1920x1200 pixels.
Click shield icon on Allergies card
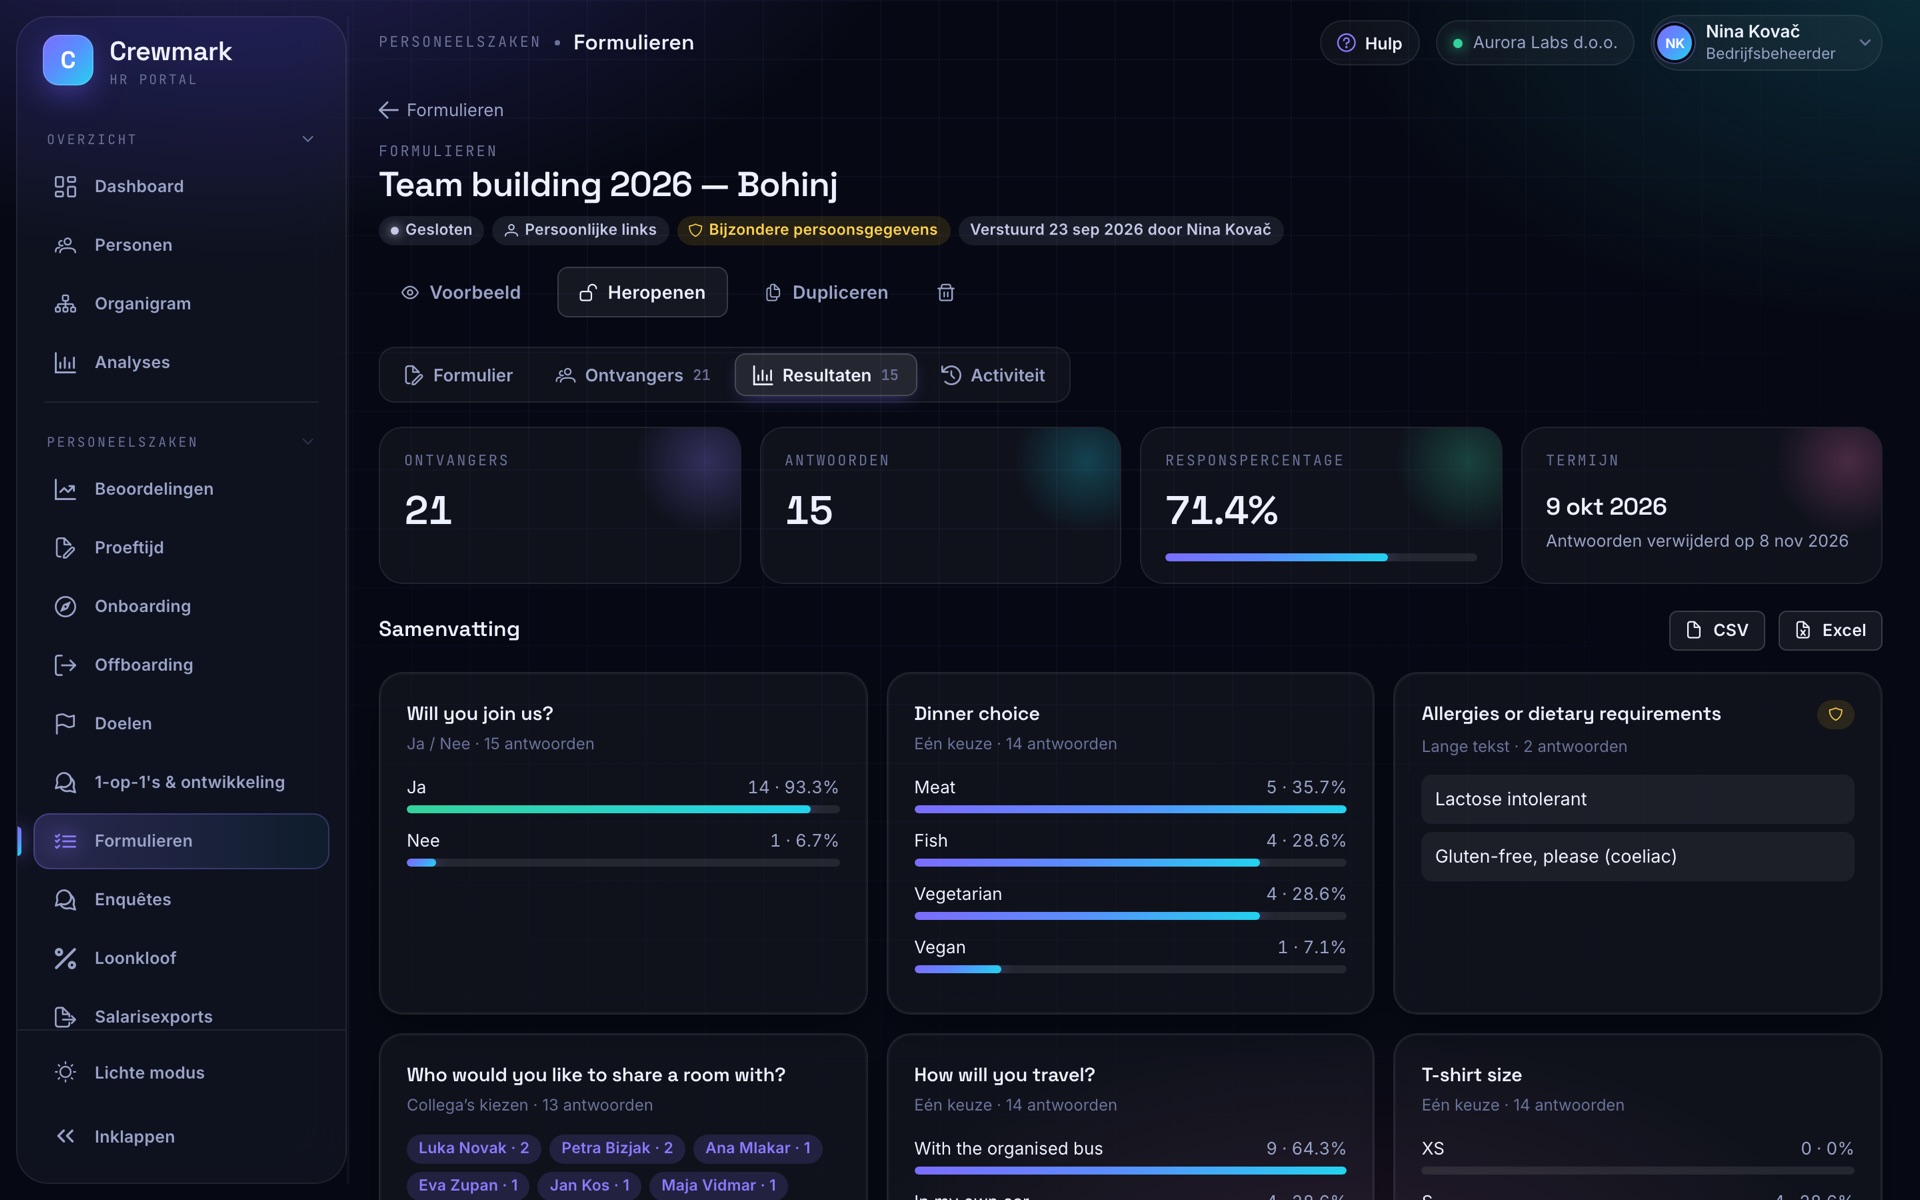(1835, 714)
